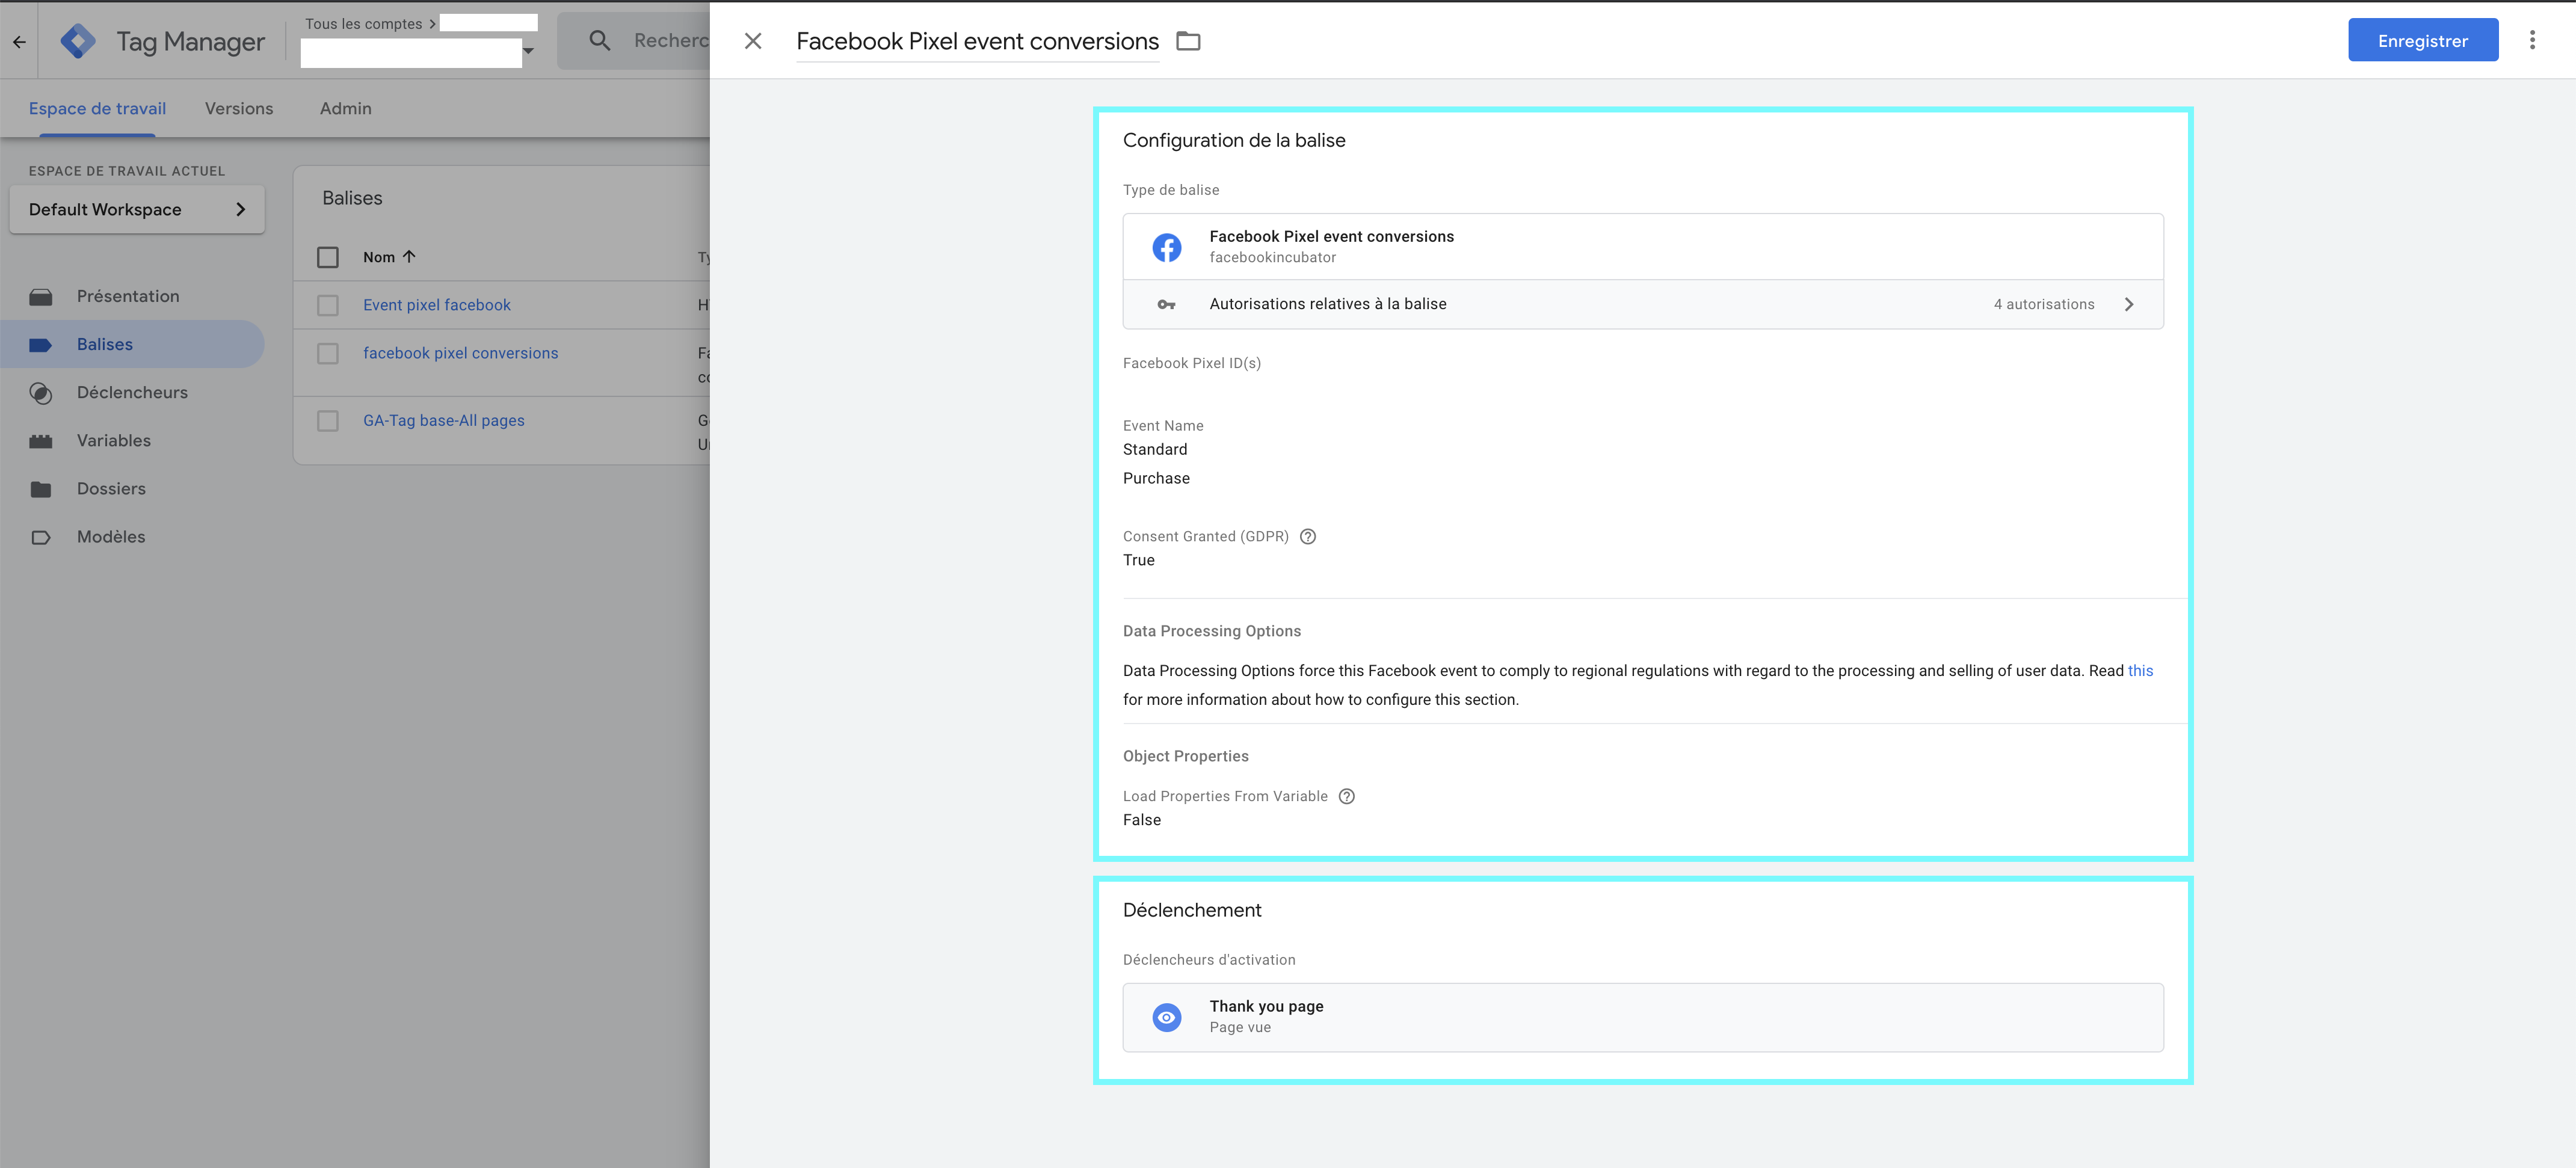Screen dimensions: 2576x1168
Task: Click the '4 autorisations' text
Action: pyautogui.click(x=2043, y=304)
